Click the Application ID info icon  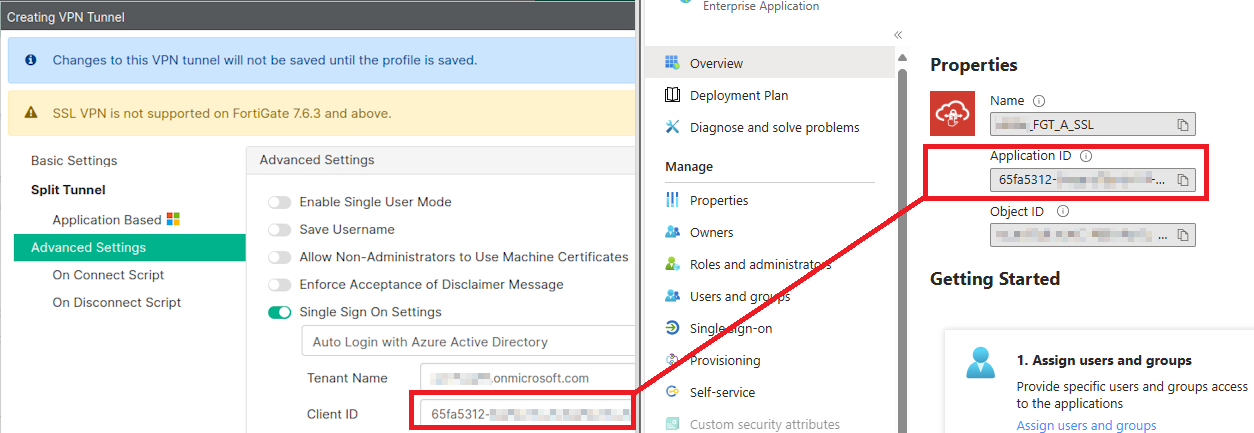(1086, 156)
